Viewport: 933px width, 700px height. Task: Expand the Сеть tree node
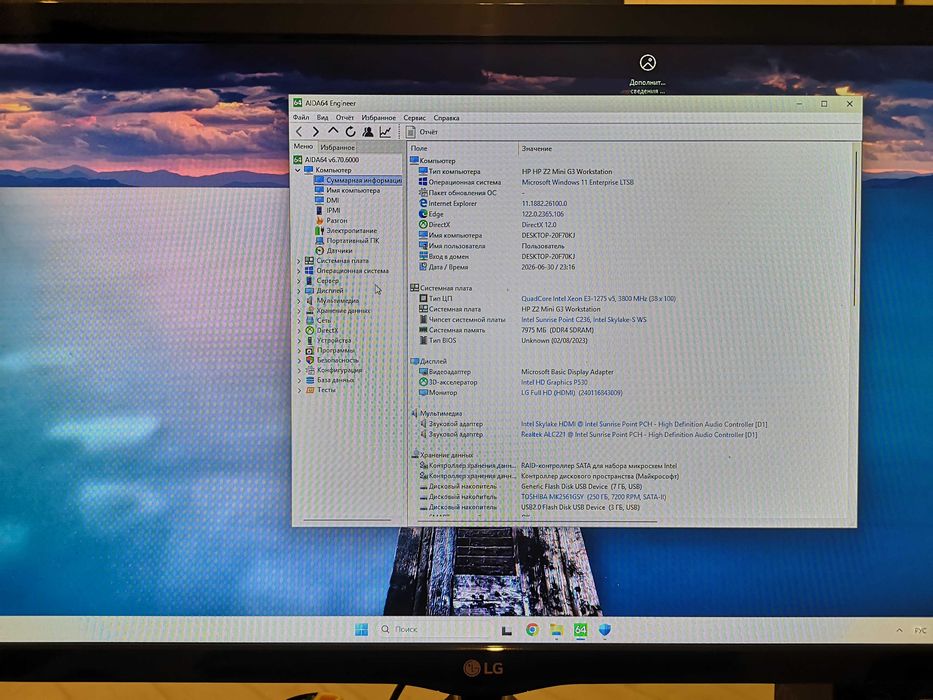[x=299, y=320]
